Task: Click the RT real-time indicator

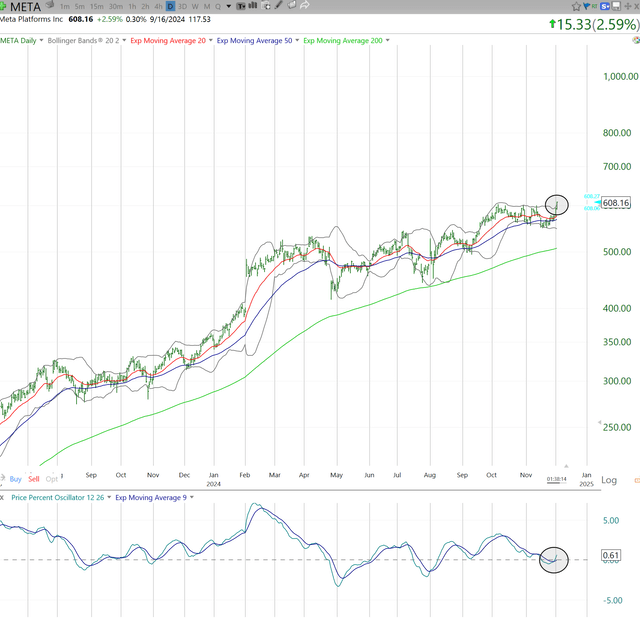Action: click(594, 6)
